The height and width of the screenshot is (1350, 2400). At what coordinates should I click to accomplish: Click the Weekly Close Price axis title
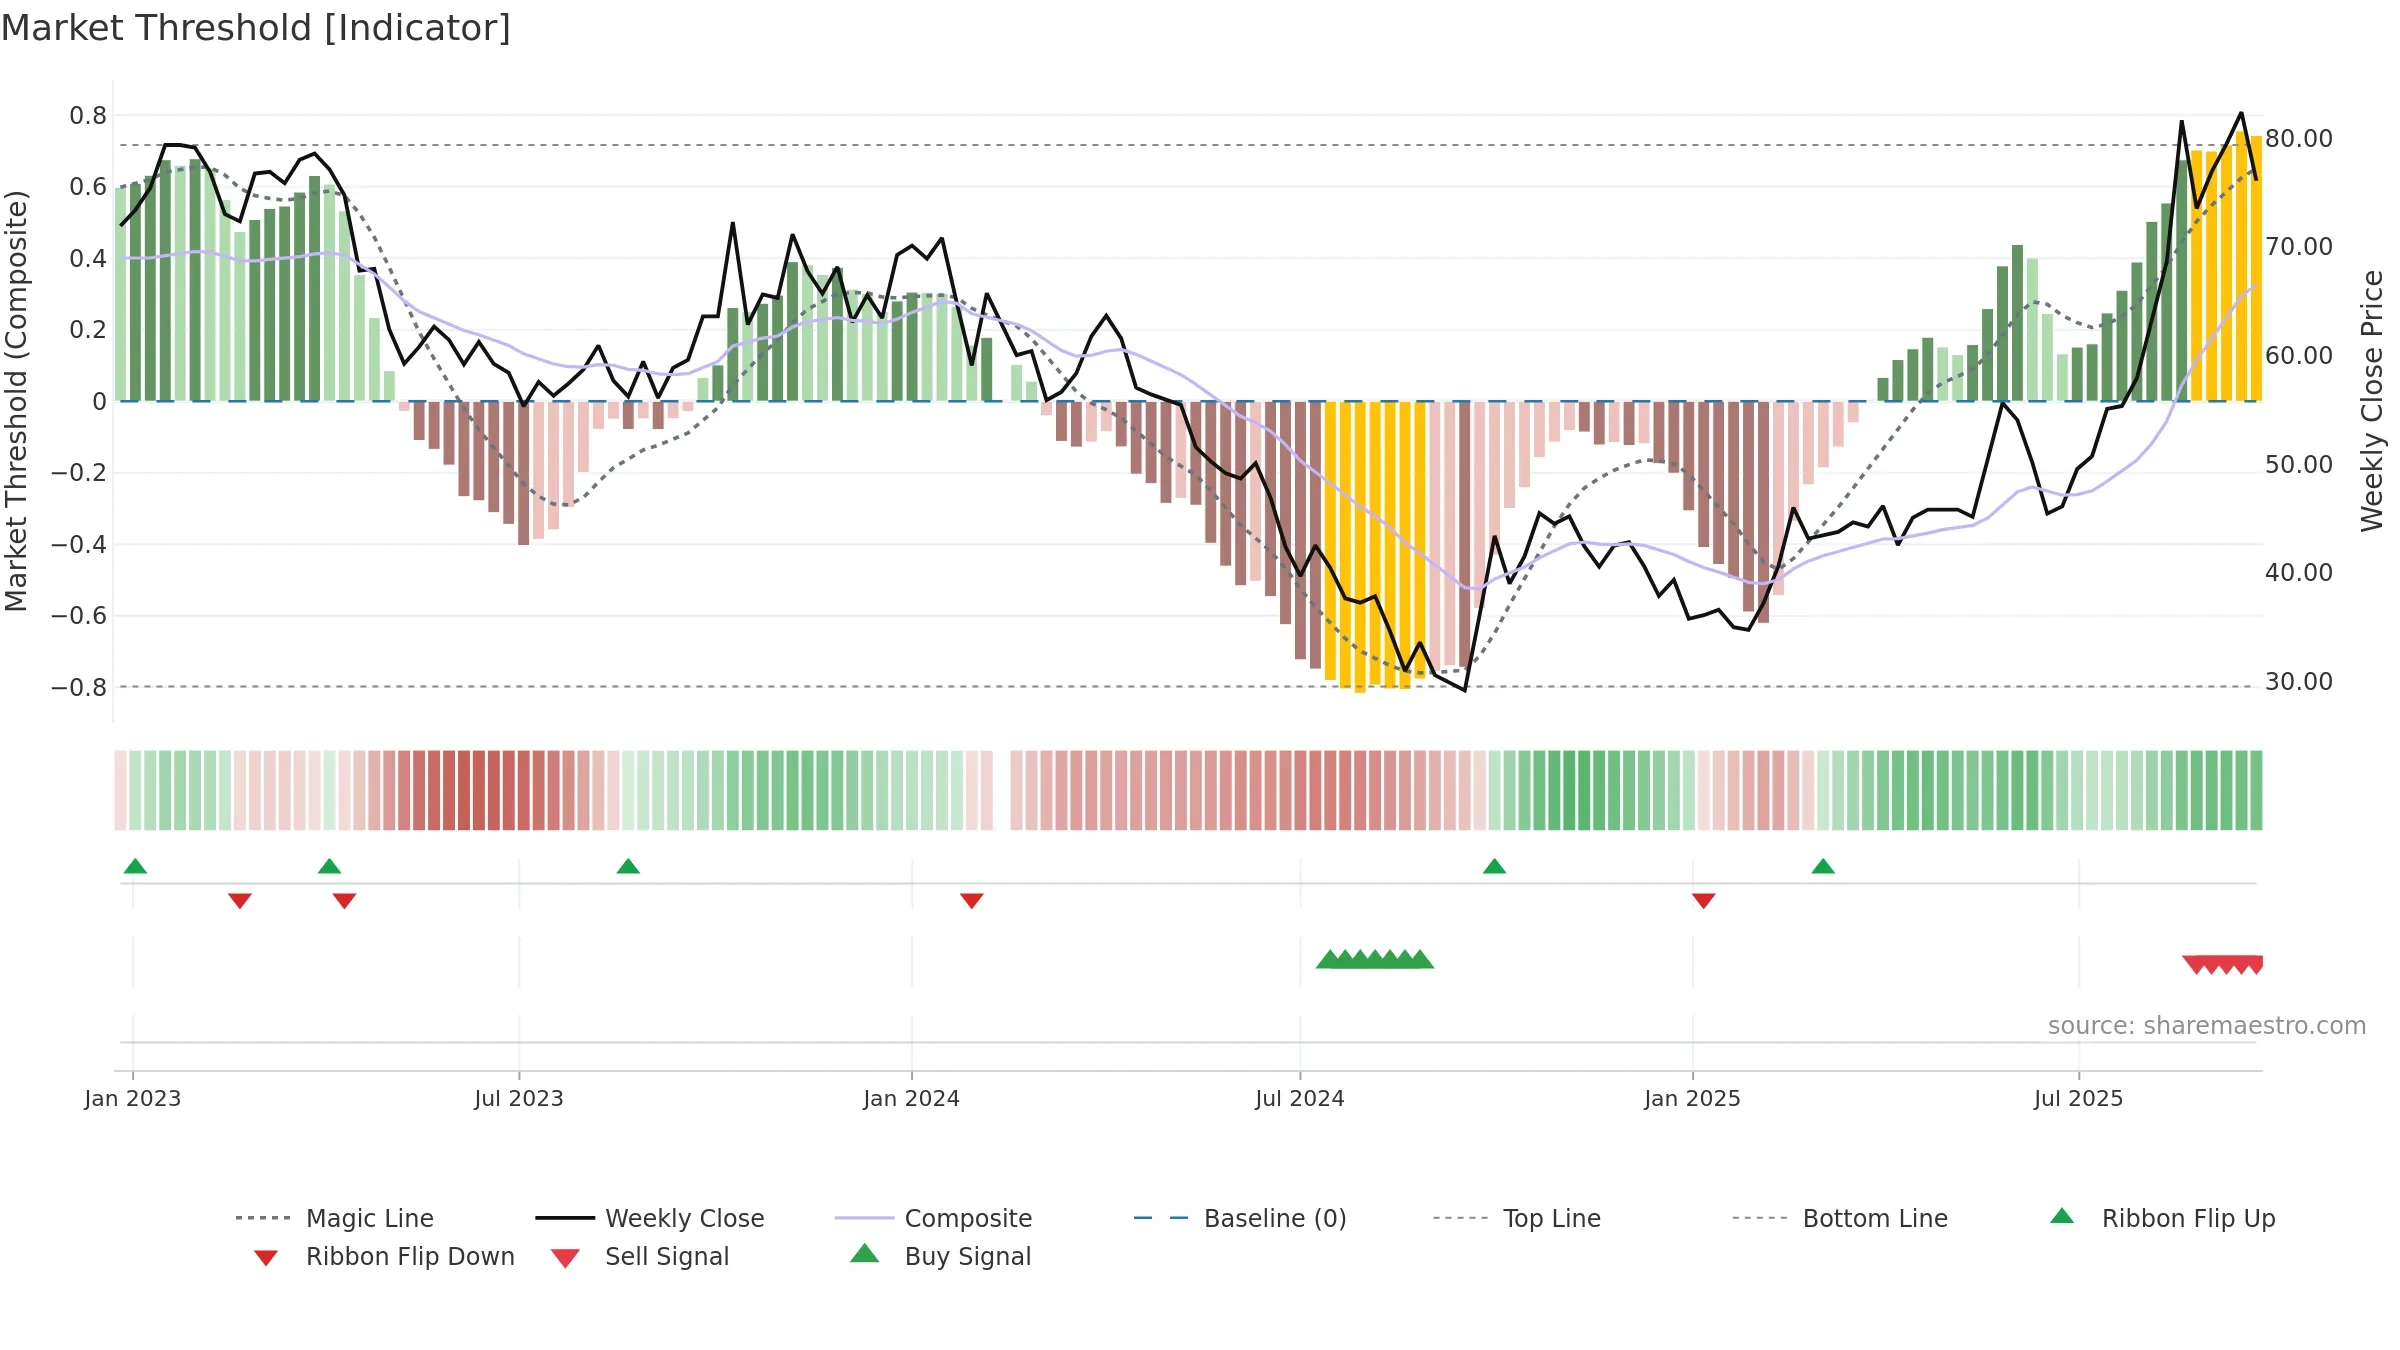2372,400
